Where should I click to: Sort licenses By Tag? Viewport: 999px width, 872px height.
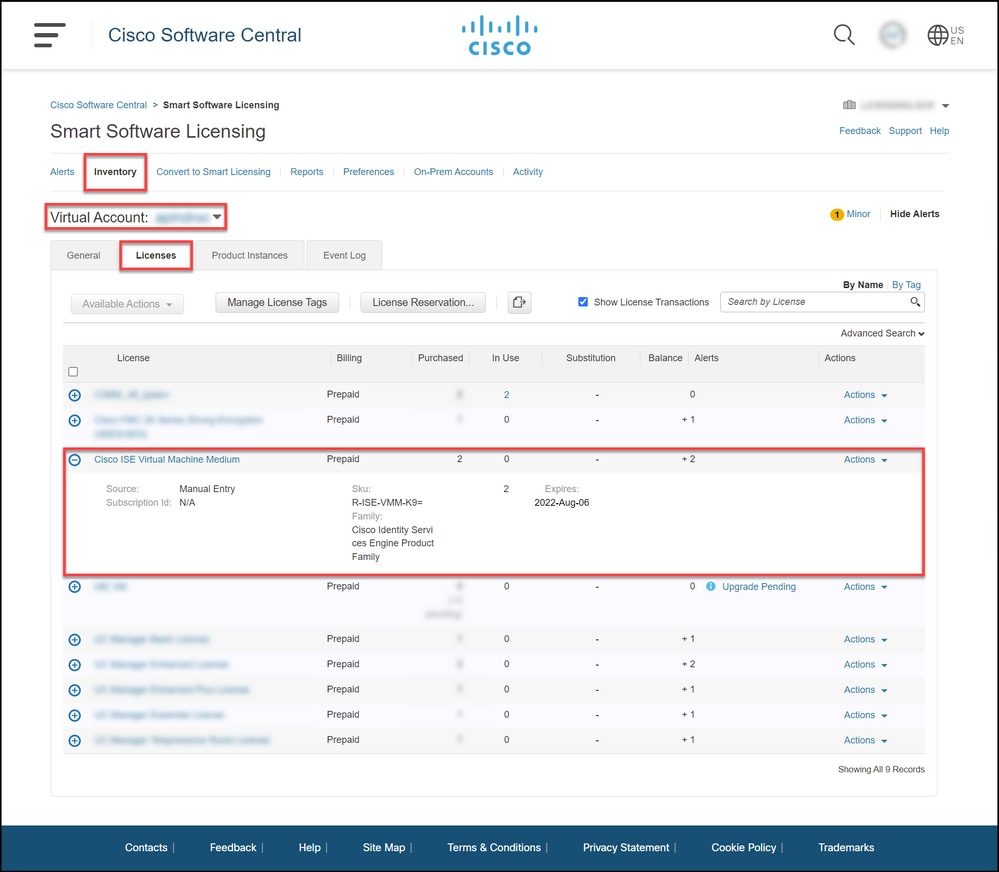[x=906, y=285]
